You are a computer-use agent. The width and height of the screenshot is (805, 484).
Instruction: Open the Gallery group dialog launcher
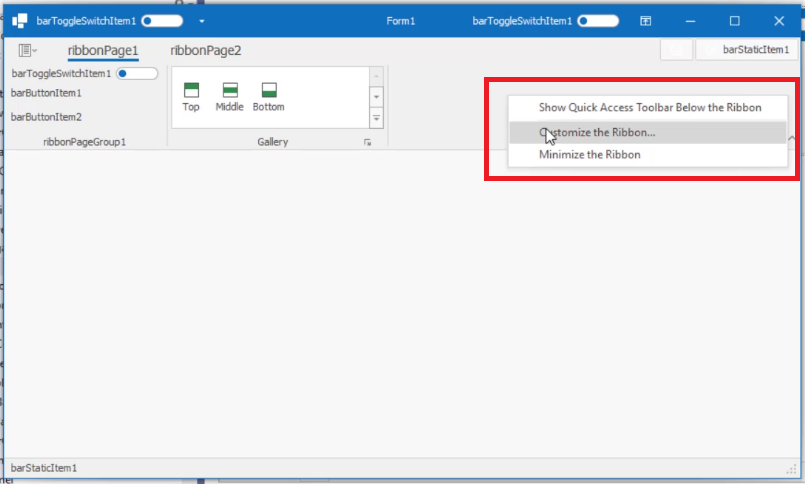point(368,142)
